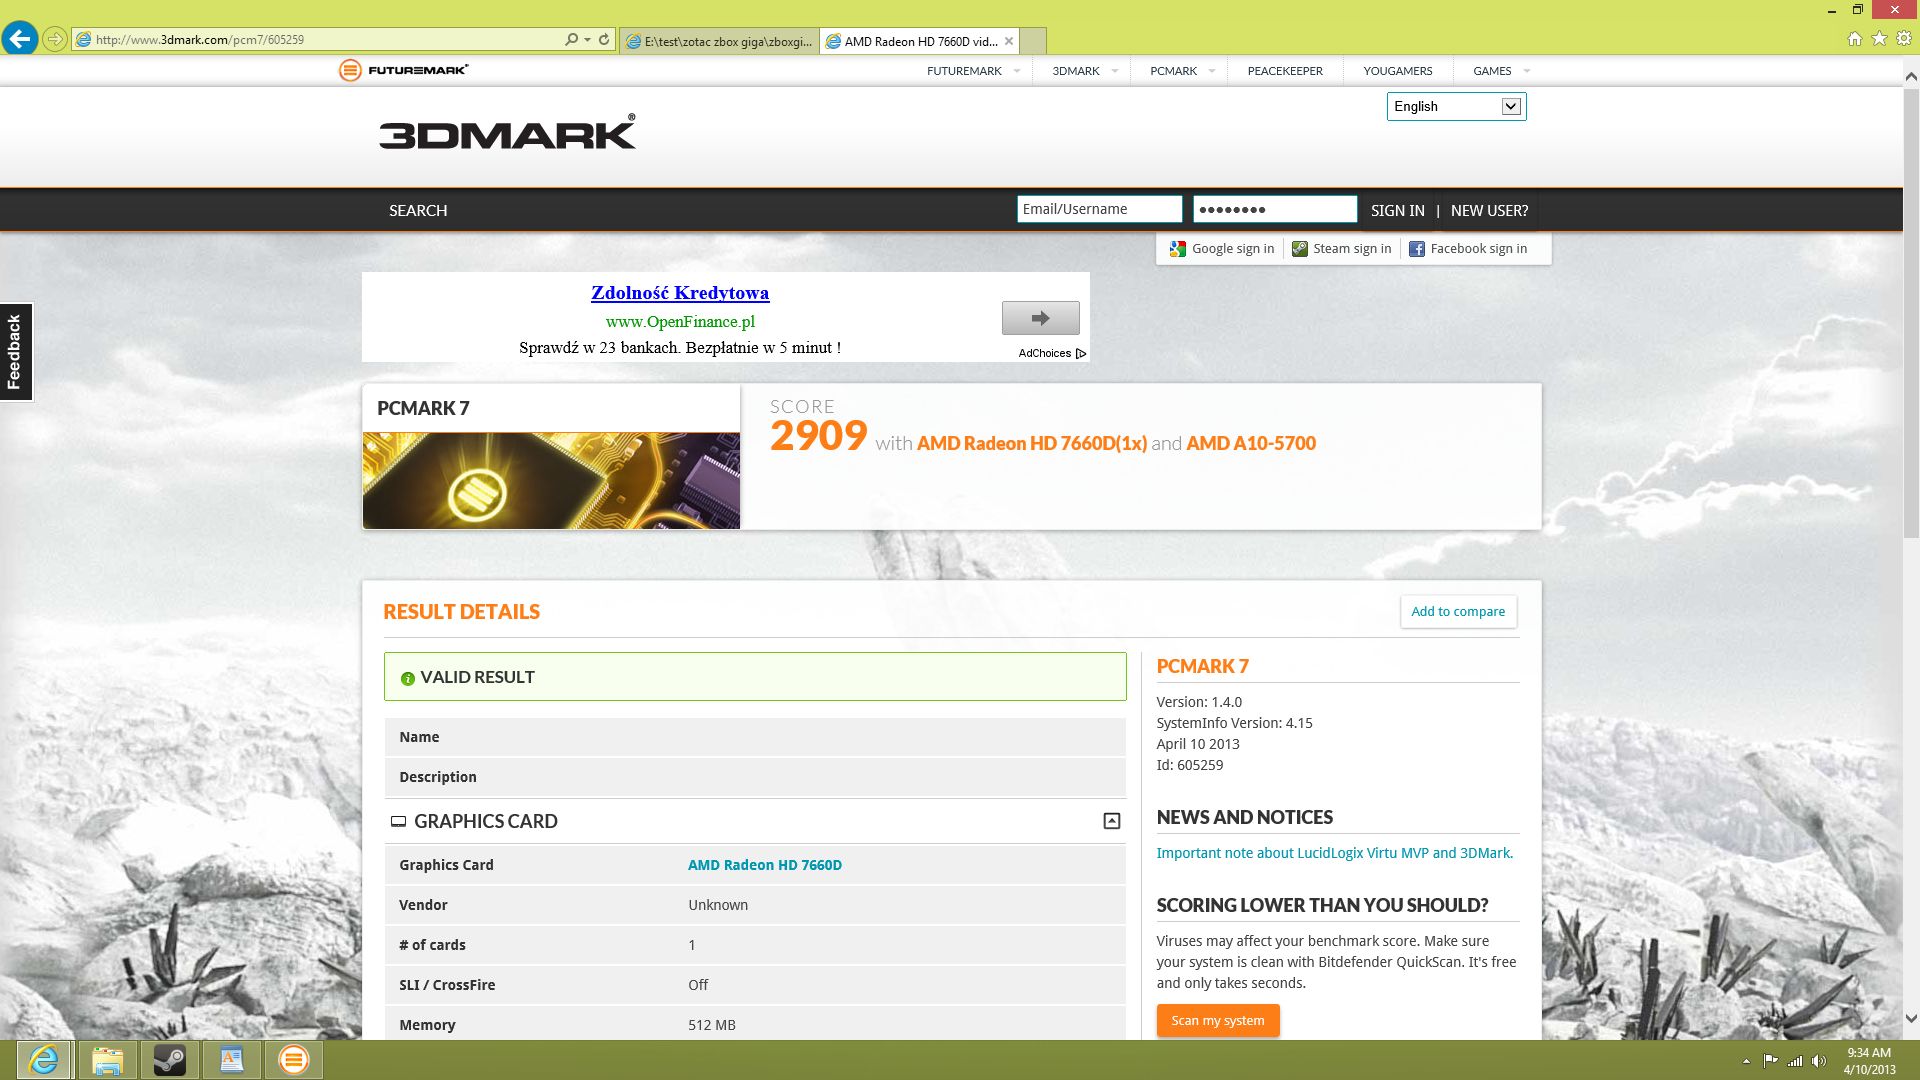Open the YOUGAMERS menu item
This screenshot has width=1920, height=1080.
point(1398,71)
